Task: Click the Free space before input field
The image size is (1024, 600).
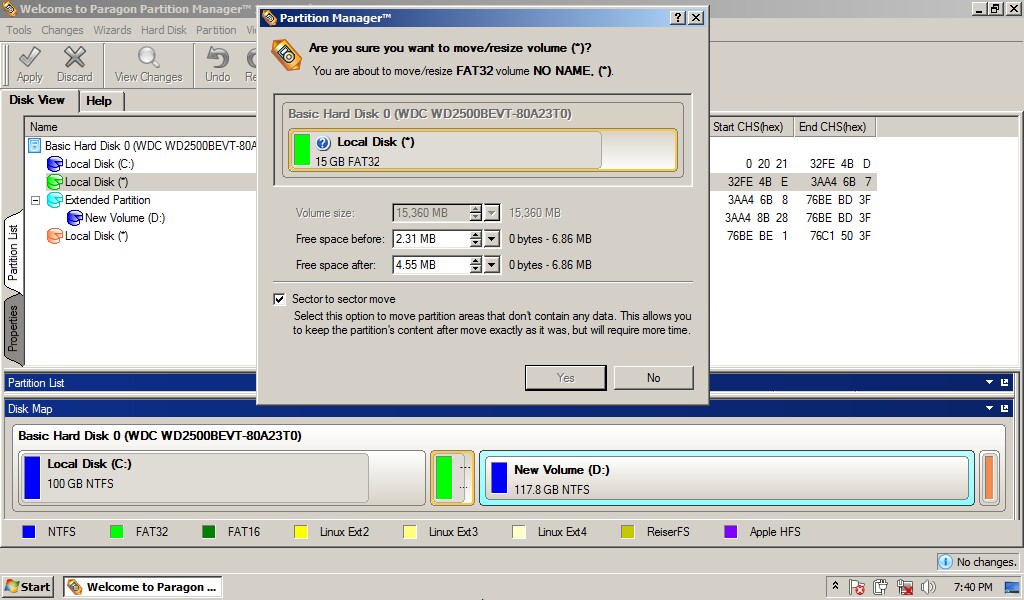Action: point(430,239)
